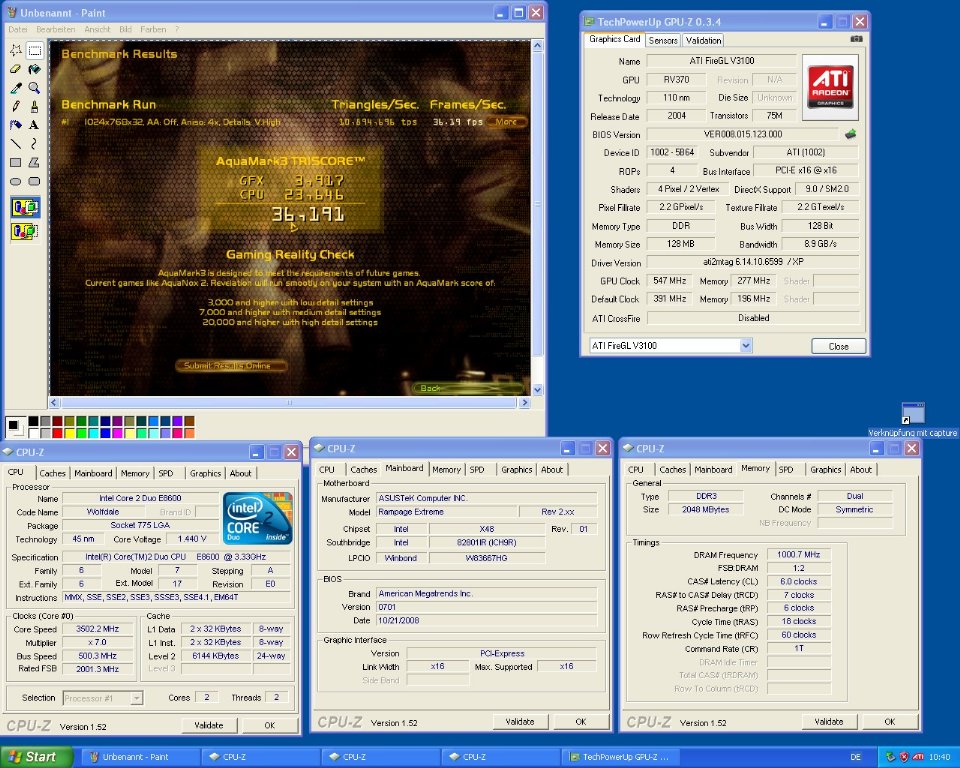
Task: Choose the Ellipse shape tool
Action: click(15, 181)
